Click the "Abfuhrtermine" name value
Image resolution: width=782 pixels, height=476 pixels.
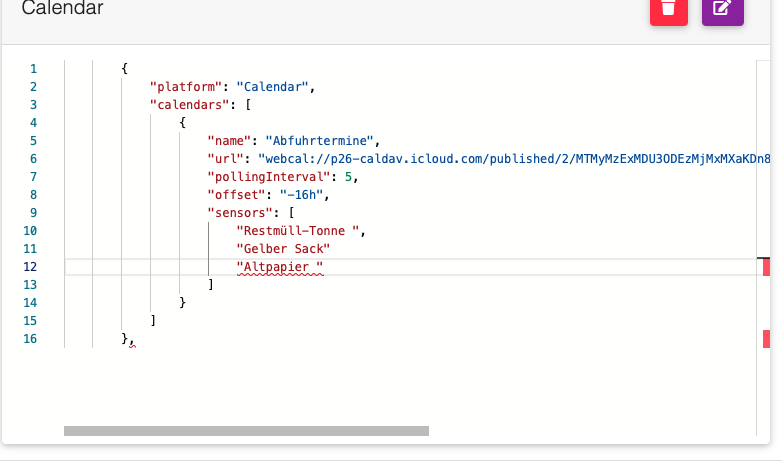click(x=320, y=140)
